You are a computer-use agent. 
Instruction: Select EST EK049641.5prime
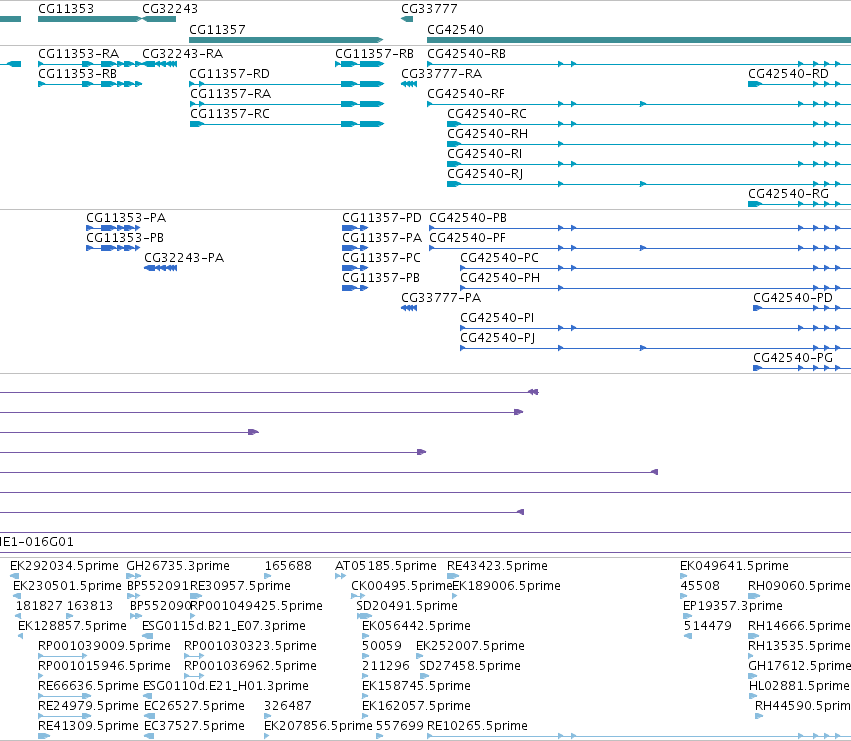coord(734,566)
